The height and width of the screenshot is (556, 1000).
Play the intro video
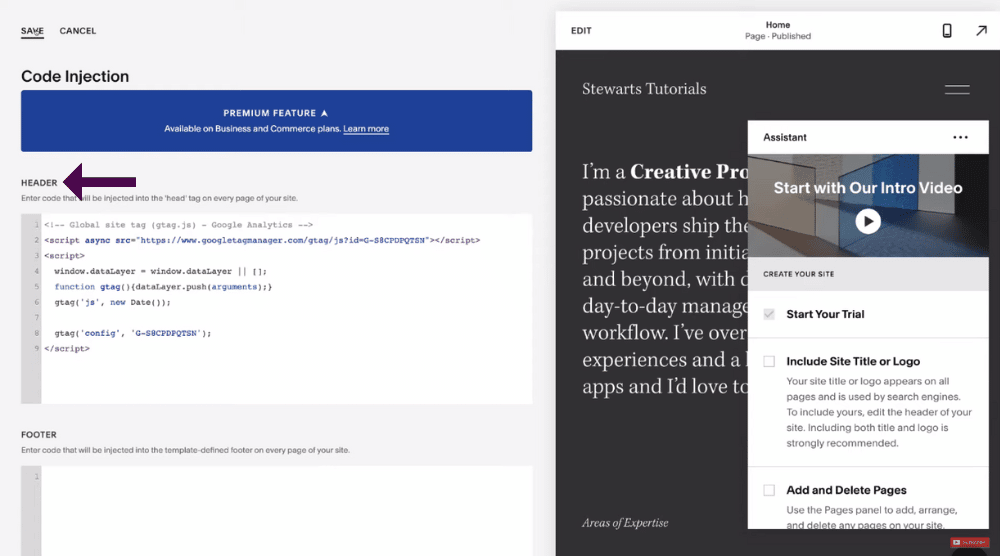[867, 221]
